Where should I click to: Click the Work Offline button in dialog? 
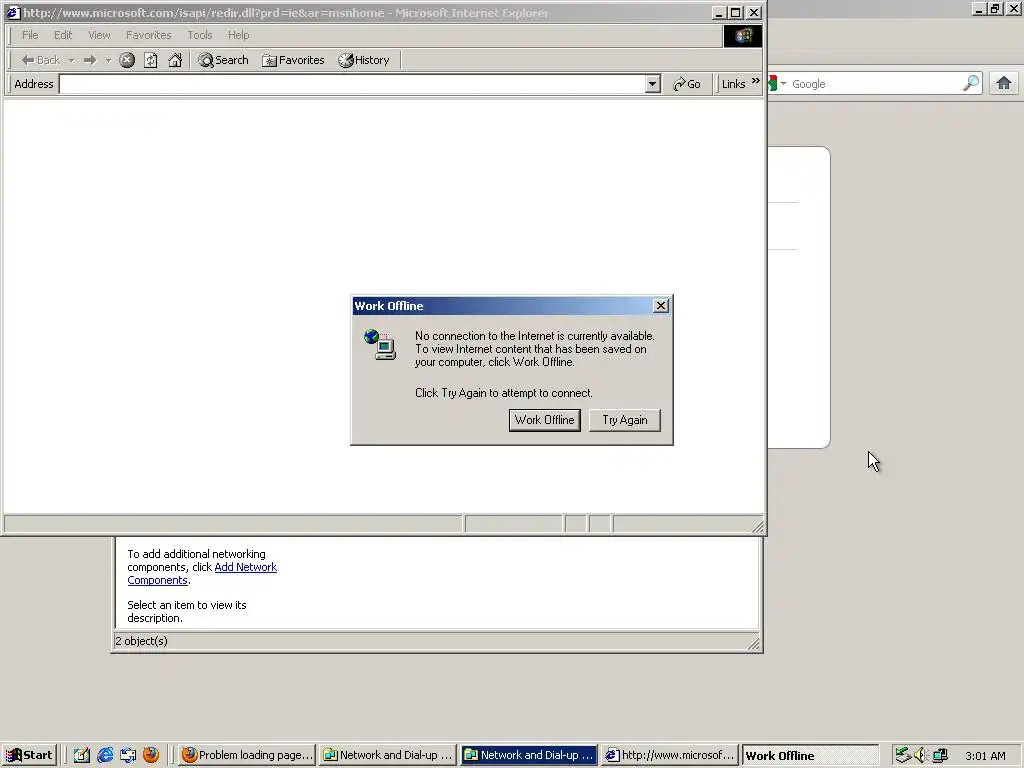pos(545,420)
